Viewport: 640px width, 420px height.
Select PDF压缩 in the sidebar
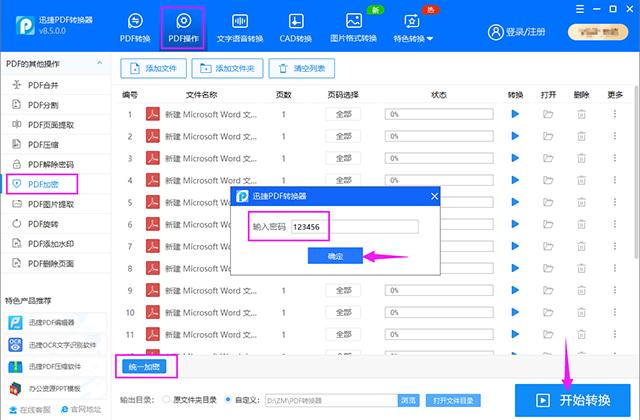56,144
